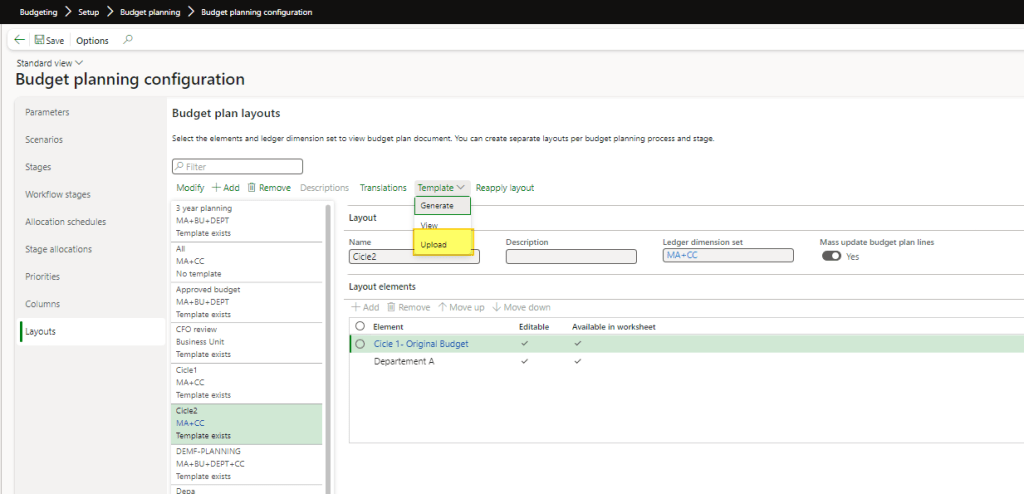Open the Cicle 1- Original Budget link

pyautogui.click(x=420, y=344)
